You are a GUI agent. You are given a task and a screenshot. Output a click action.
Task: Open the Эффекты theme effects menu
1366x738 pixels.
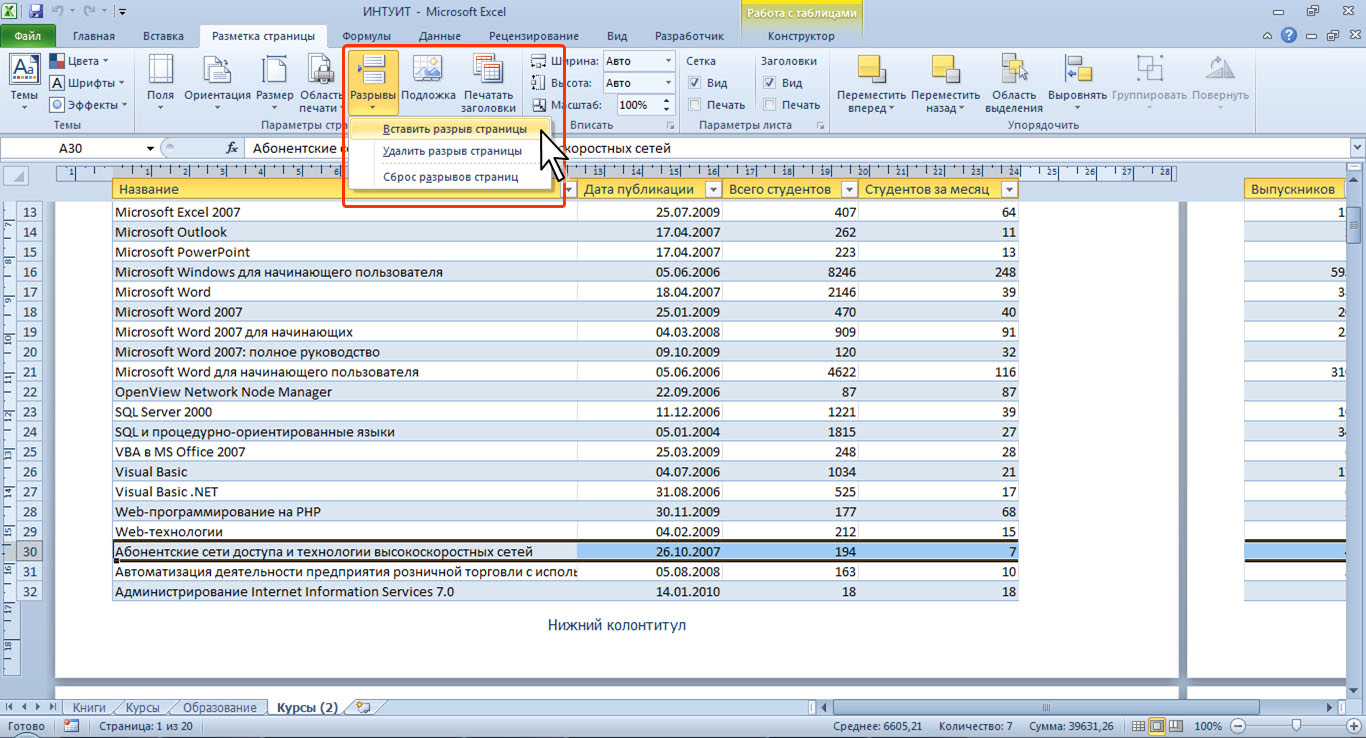(x=89, y=105)
